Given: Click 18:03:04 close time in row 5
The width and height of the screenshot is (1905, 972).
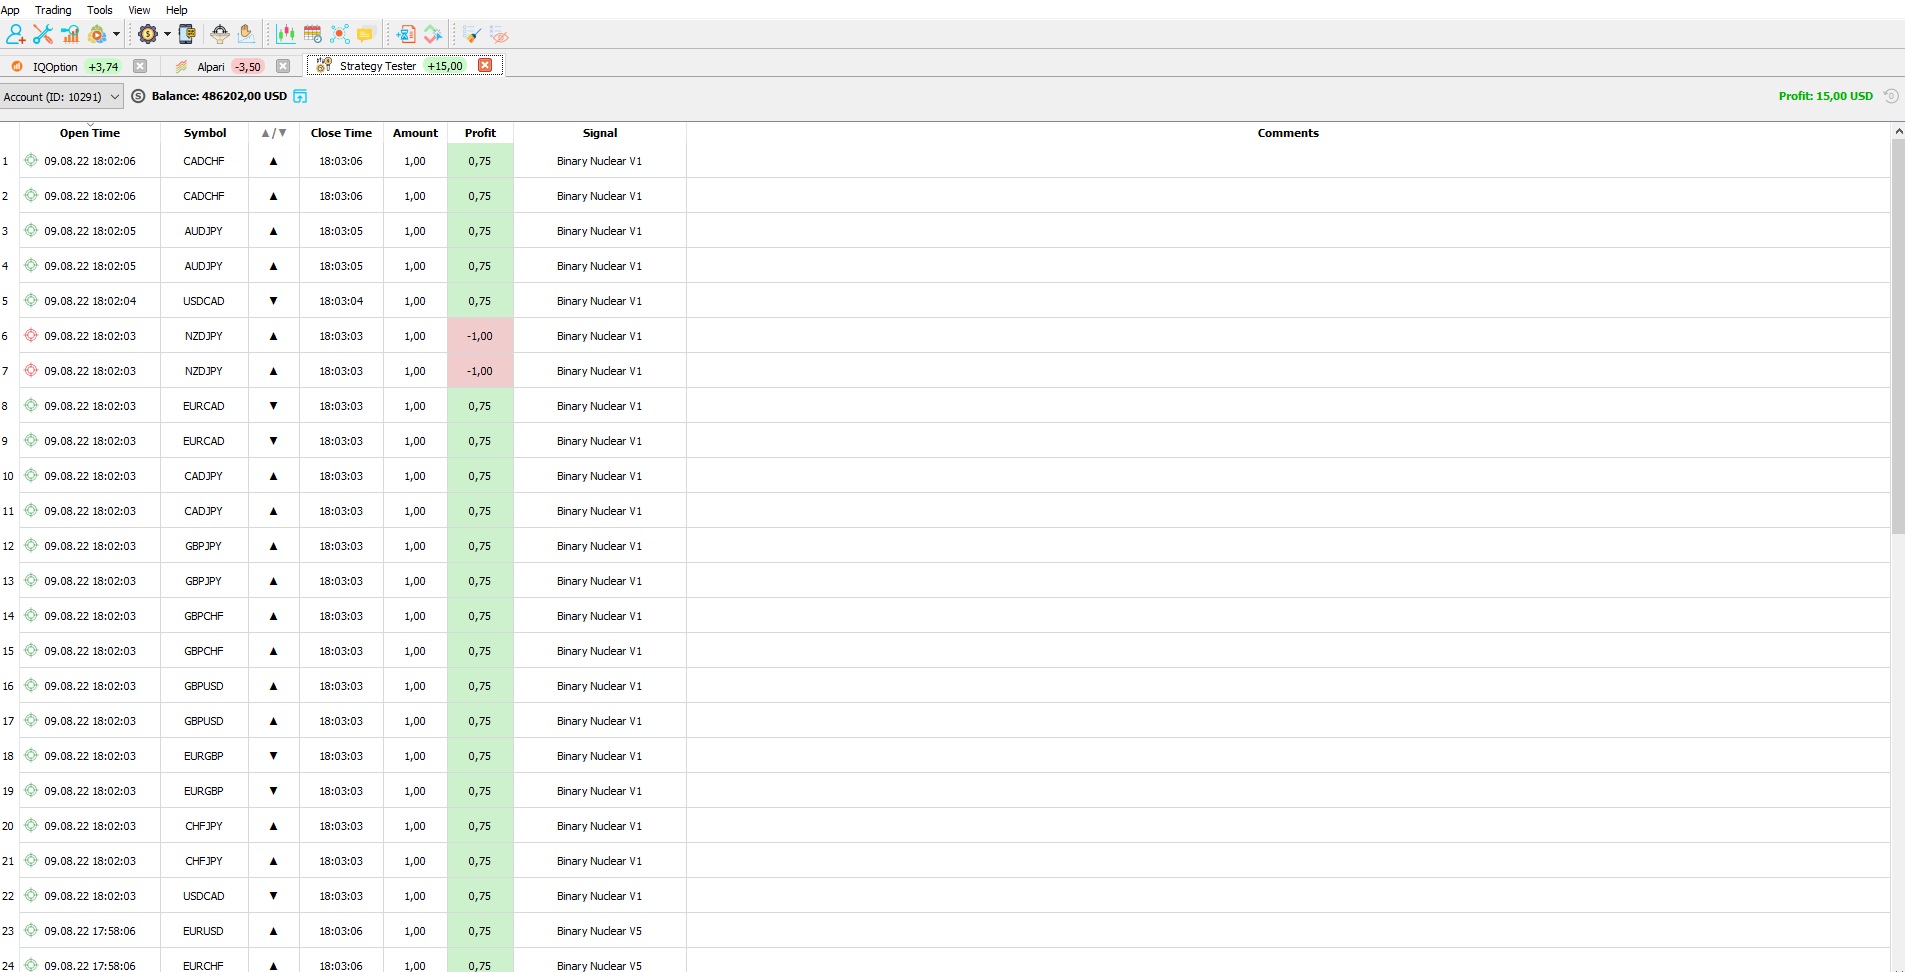Looking at the screenshot, I should click(x=341, y=301).
